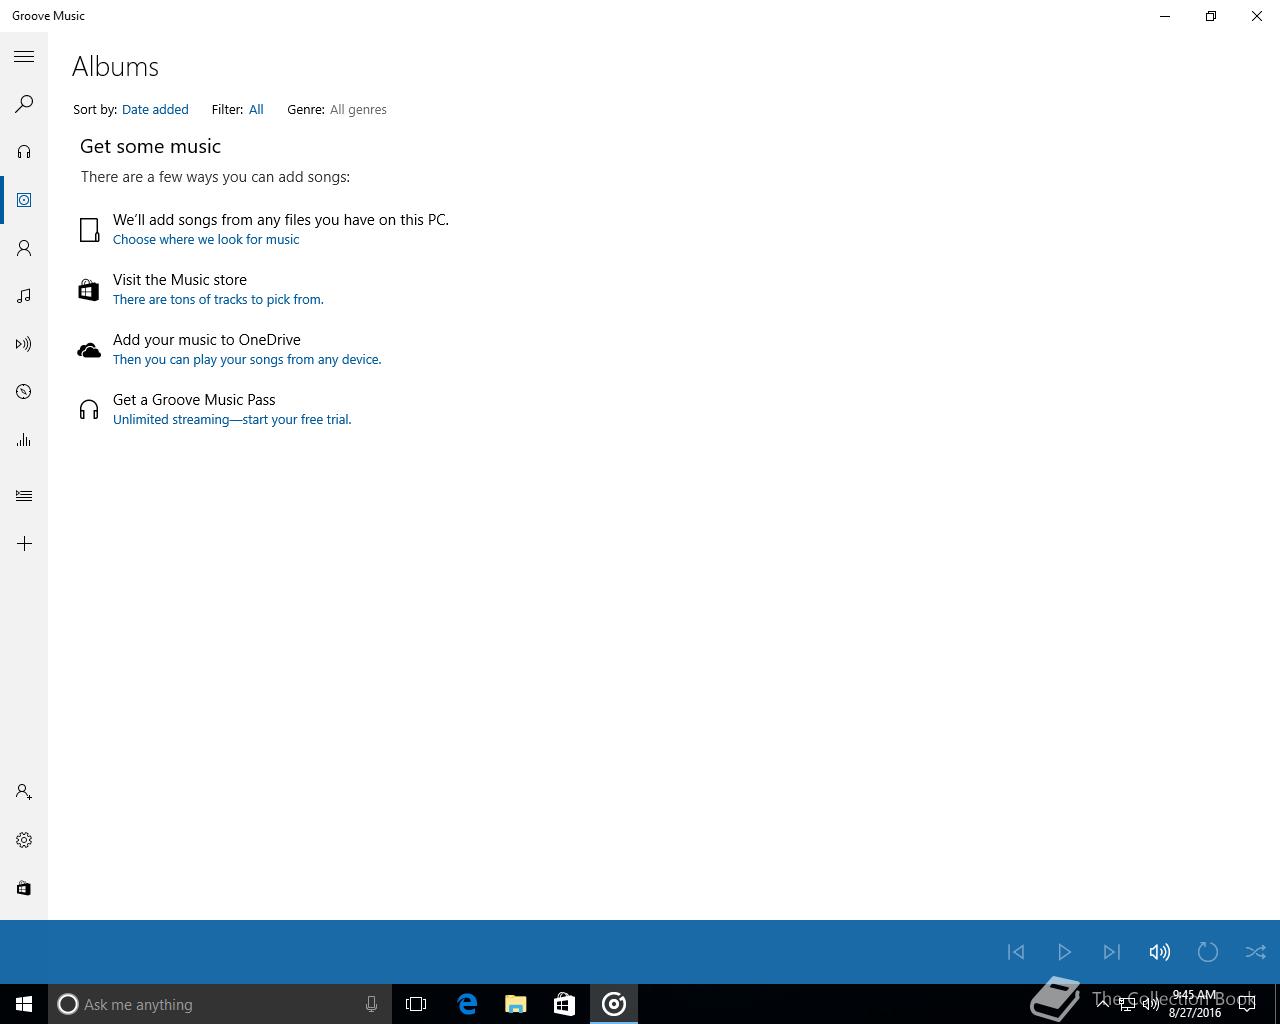Viewport: 1280px width, 1024px height.
Task: Open the hamburger navigation menu
Action: [24, 57]
